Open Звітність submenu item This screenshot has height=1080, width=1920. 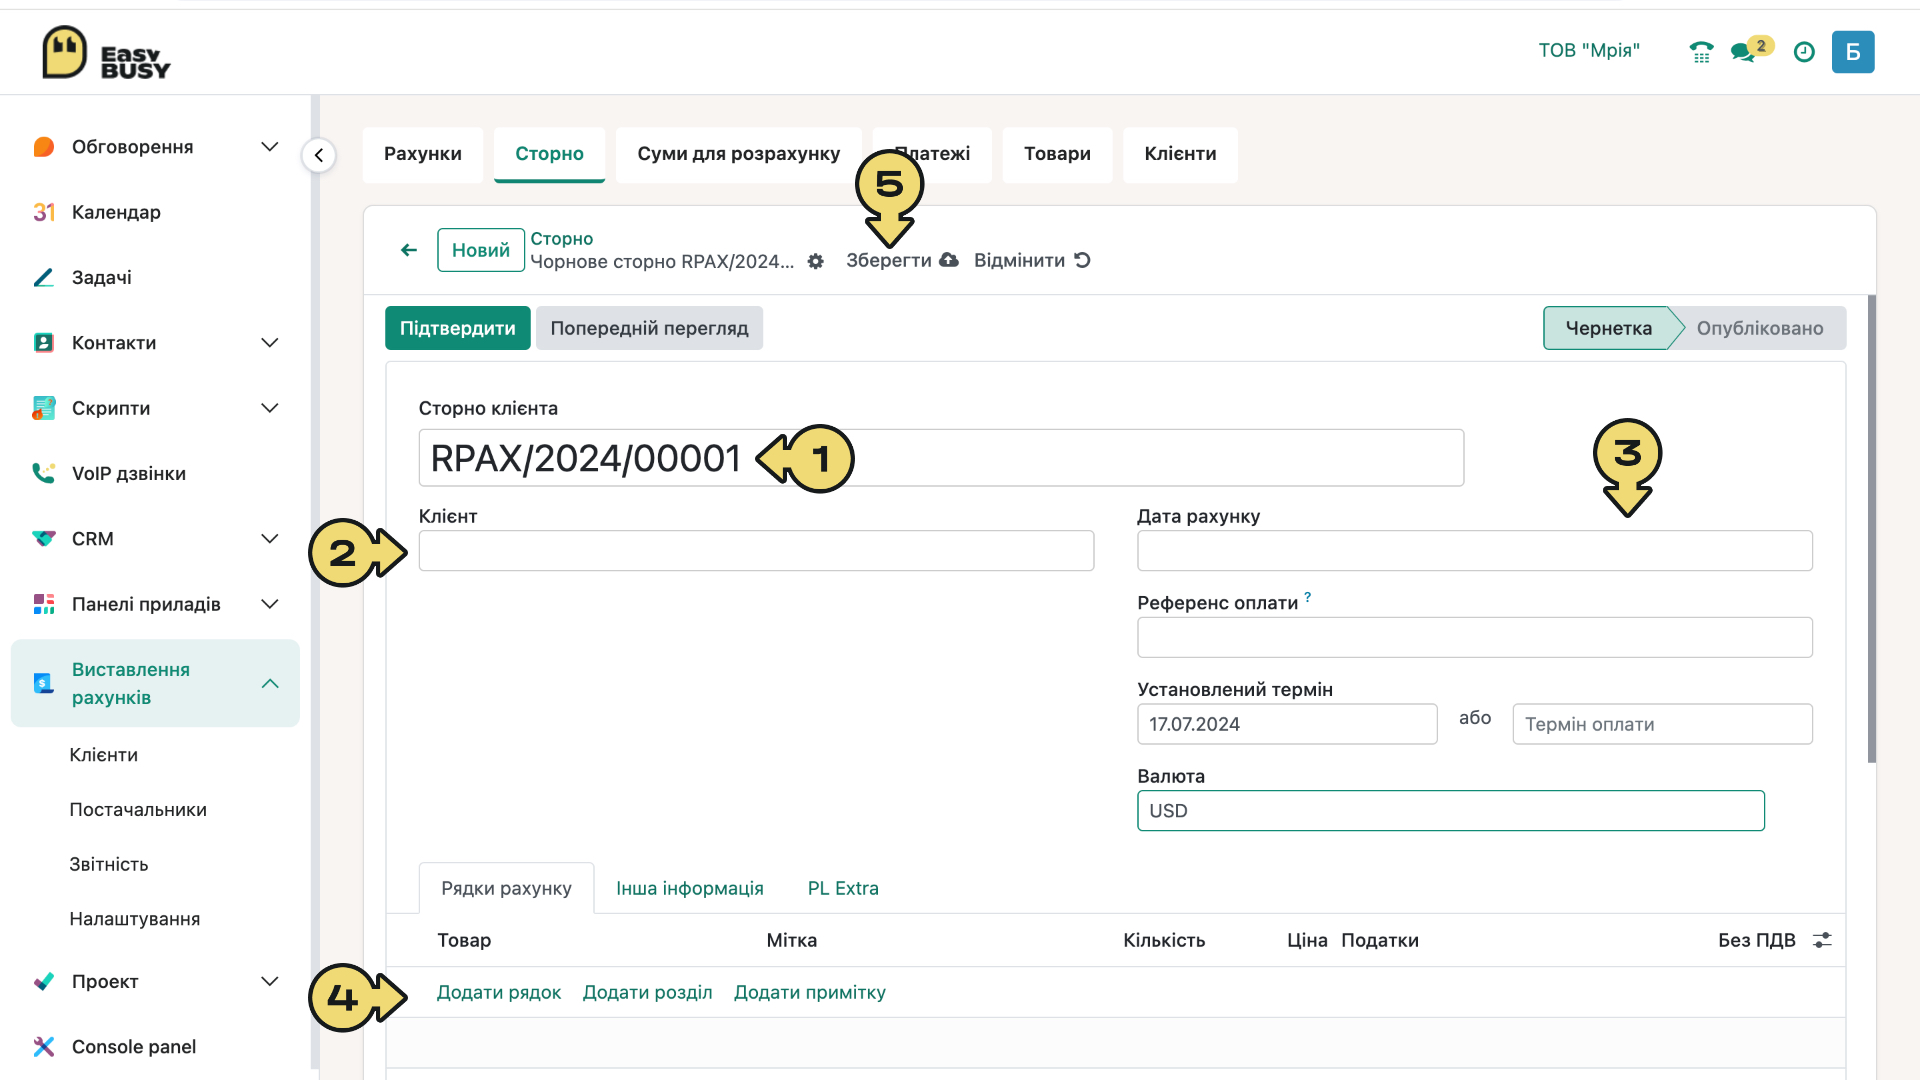109,864
